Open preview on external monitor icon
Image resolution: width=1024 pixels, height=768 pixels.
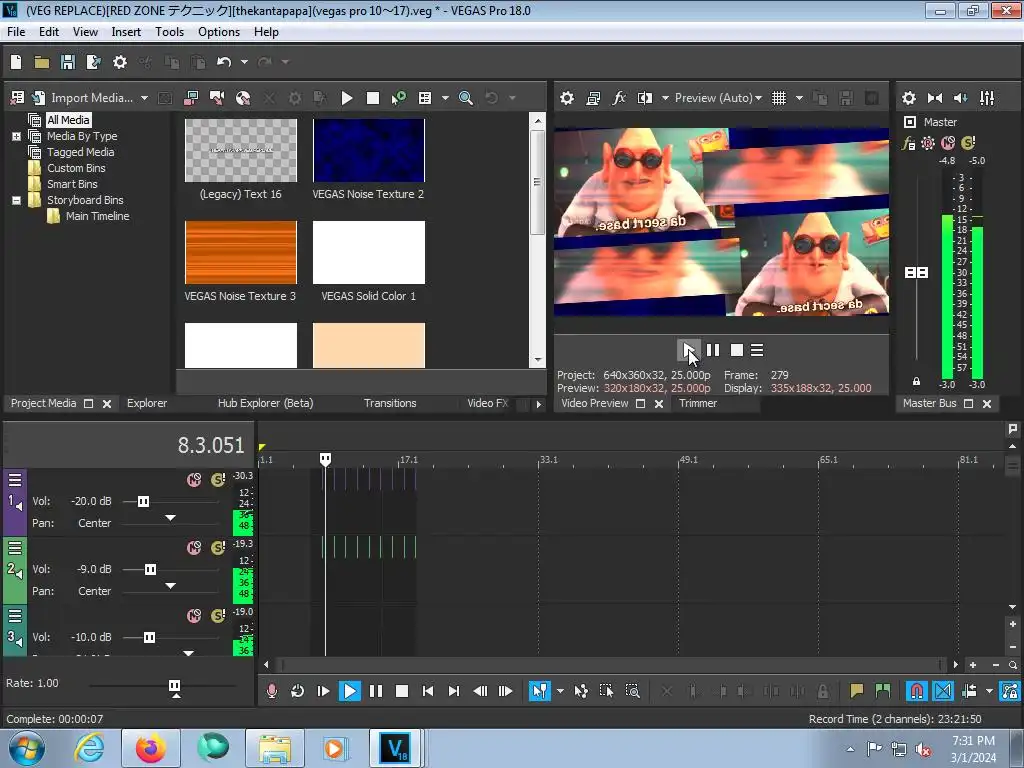coord(593,98)
